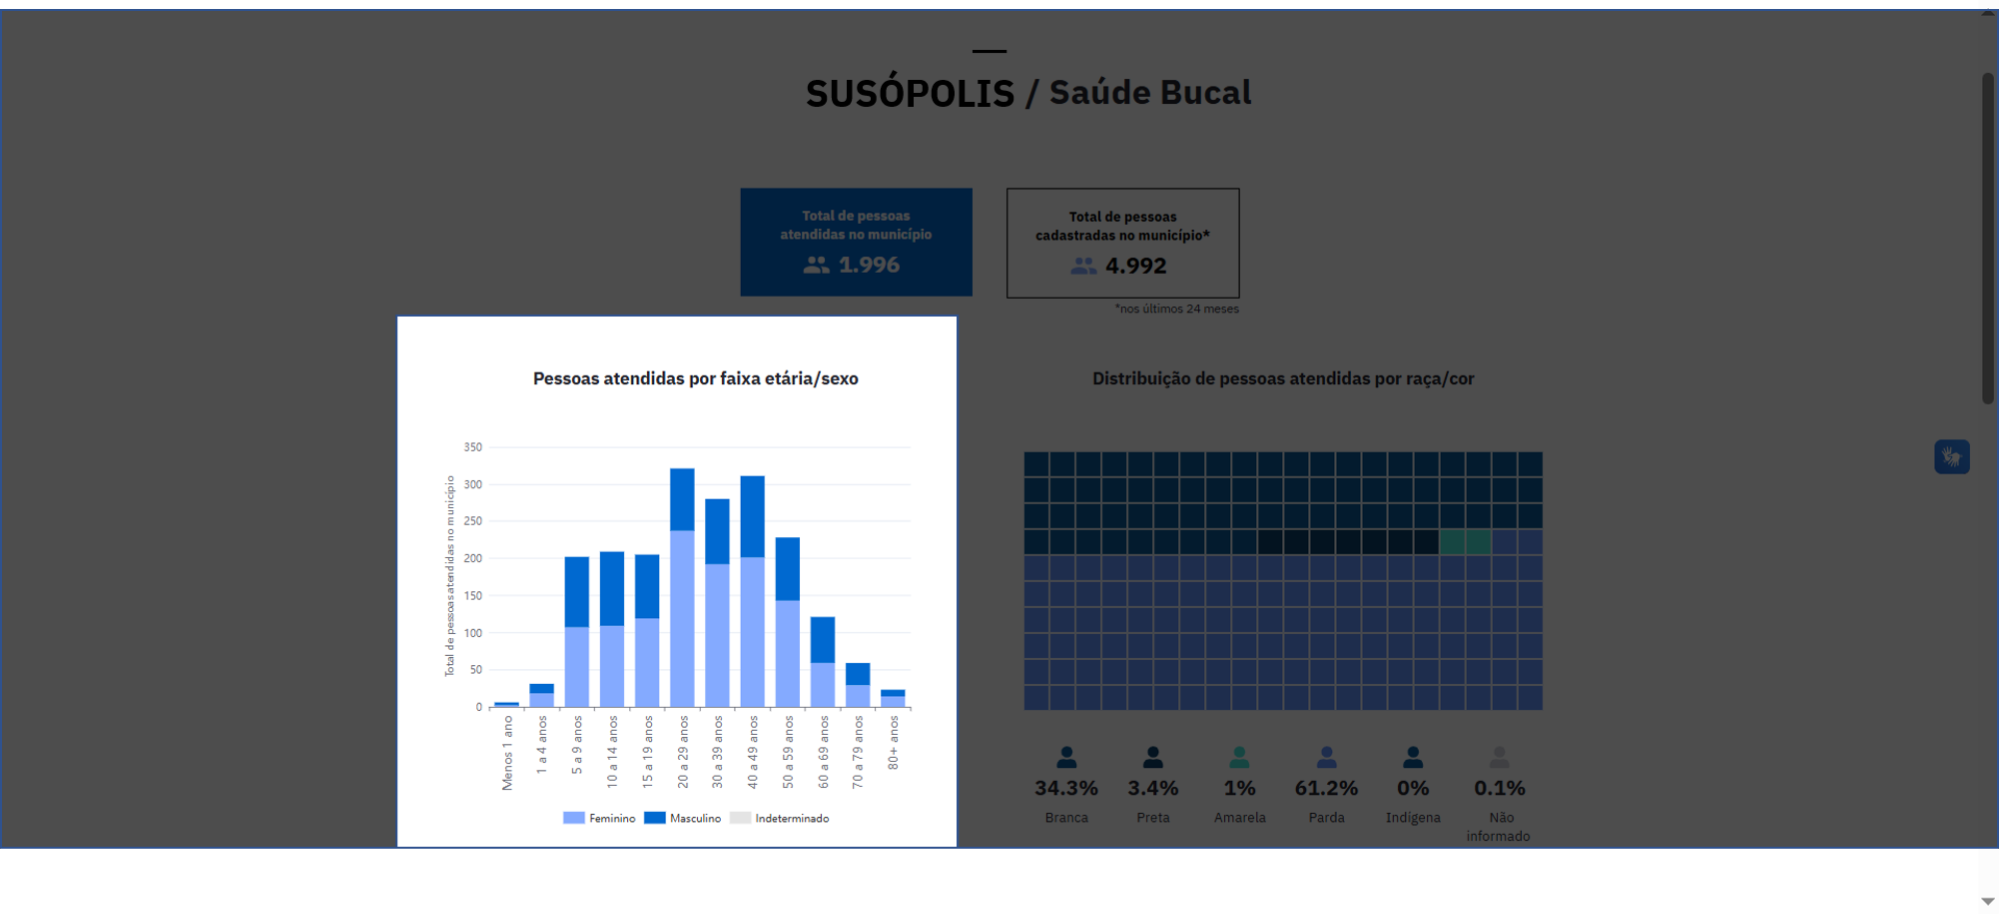Screen dimensions: 1999x914
Task: Click the Branca person icon
Action: (x=1066, y=757)
